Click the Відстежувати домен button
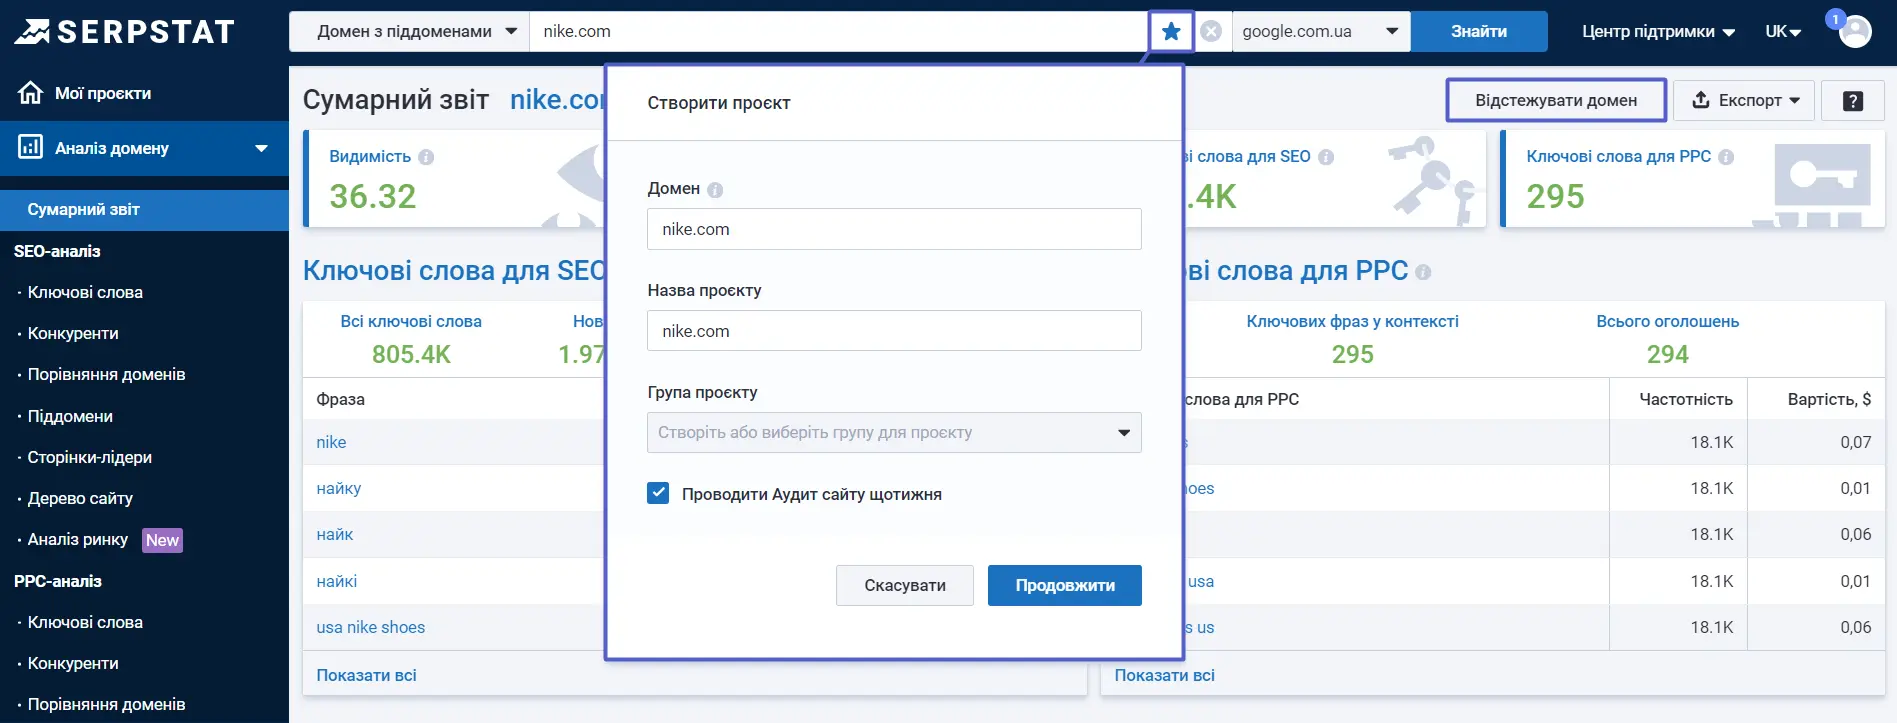 coord(1556,101)
